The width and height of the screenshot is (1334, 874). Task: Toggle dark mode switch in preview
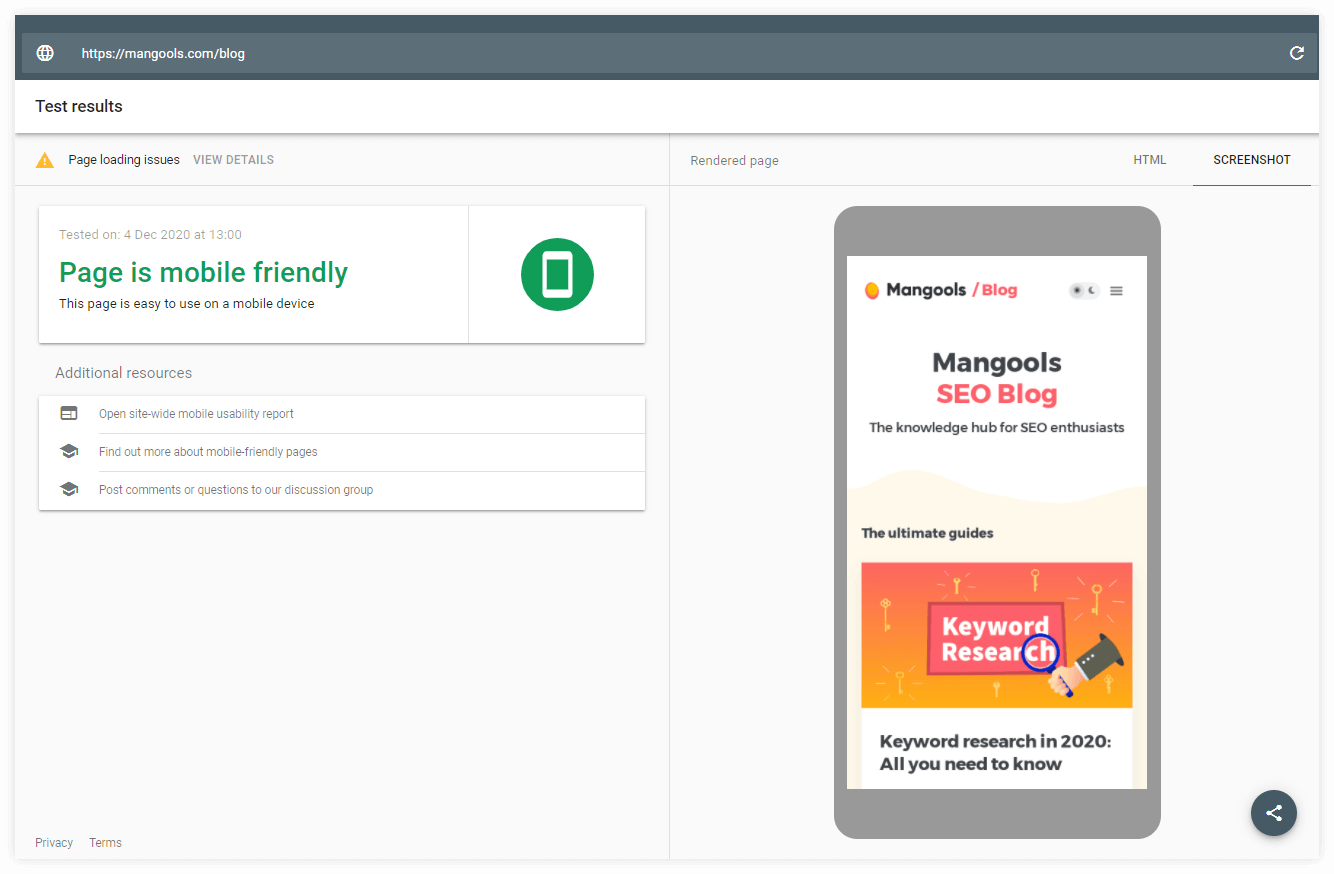1084,291
